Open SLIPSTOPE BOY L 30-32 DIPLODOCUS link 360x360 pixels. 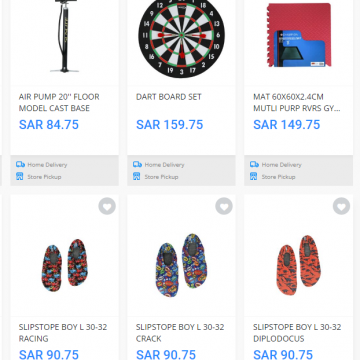click(x=297, y=333)
